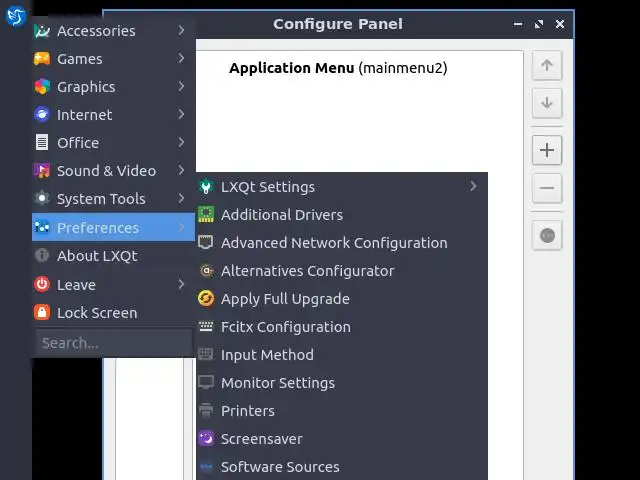The height and width of the screenshot is (480, 640).
Task: Select Advanced Network Configuration
Action: tap(333, 243)
